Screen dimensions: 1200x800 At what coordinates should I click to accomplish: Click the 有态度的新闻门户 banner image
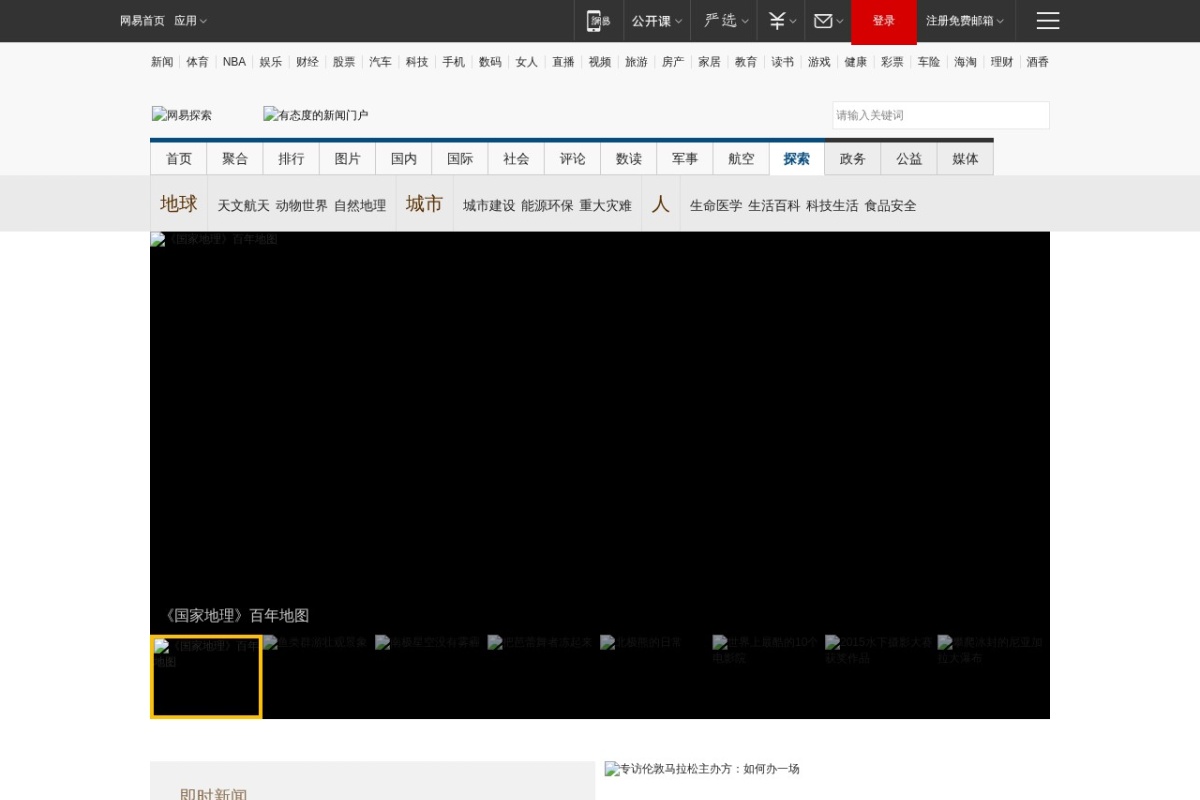[316, 115]
